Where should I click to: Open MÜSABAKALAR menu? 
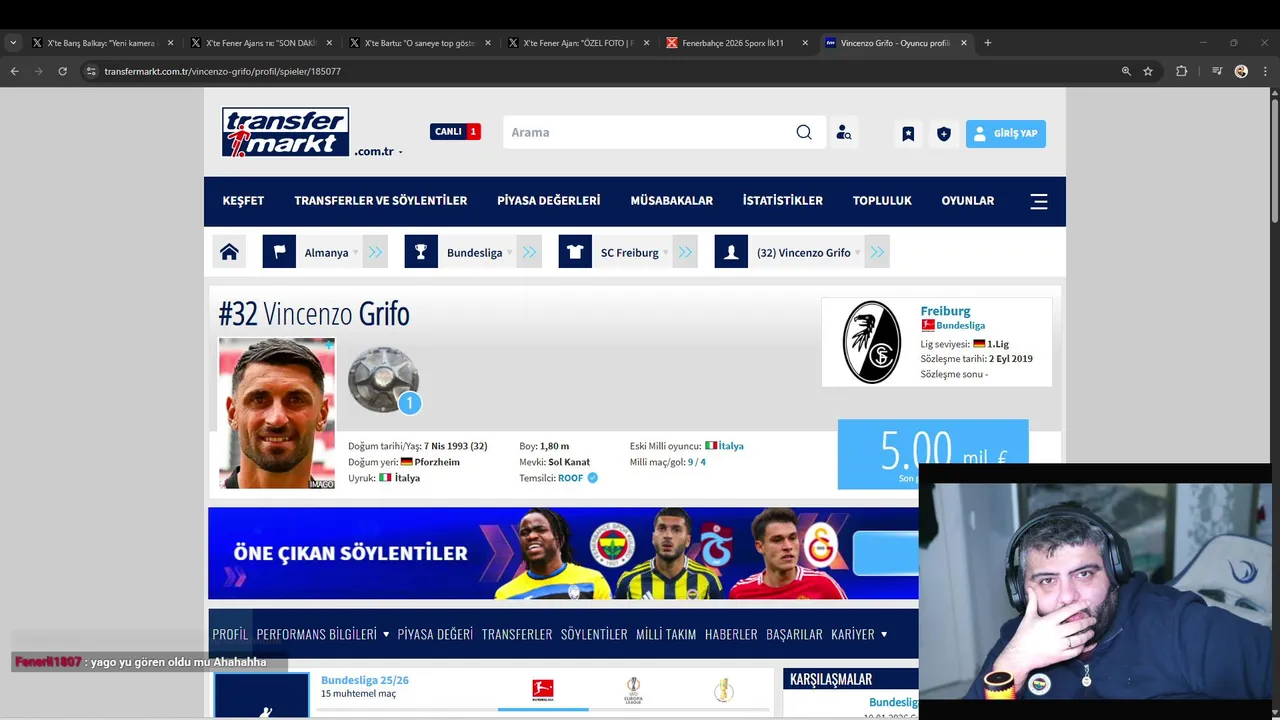[671, 201]
